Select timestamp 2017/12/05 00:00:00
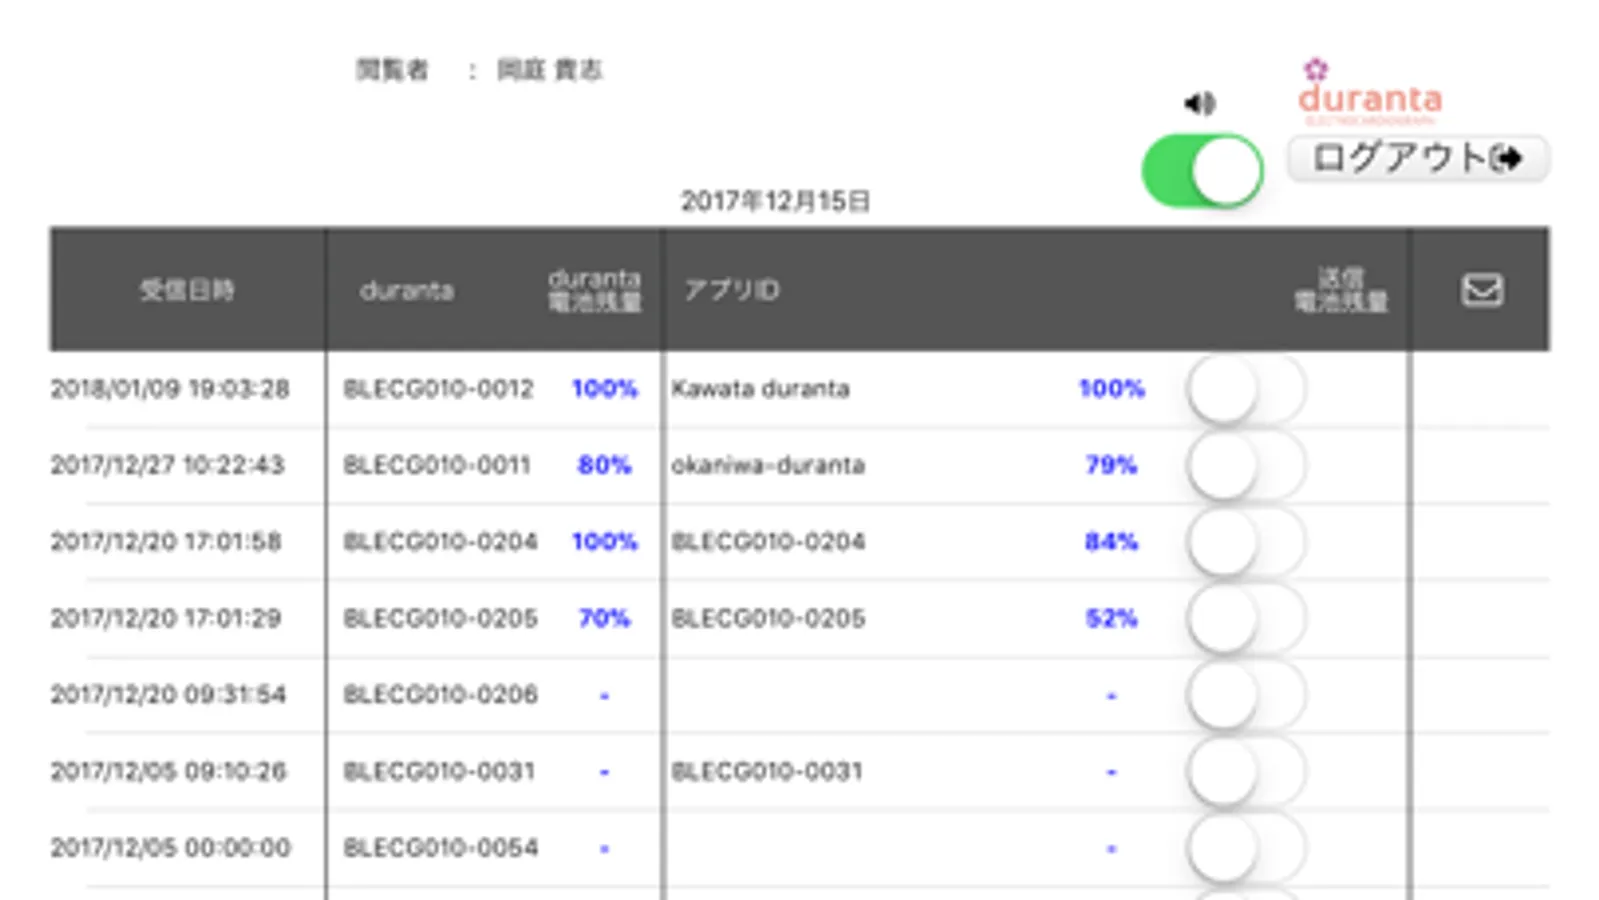This screenshot has width=1599, height=900. [170, 848]
